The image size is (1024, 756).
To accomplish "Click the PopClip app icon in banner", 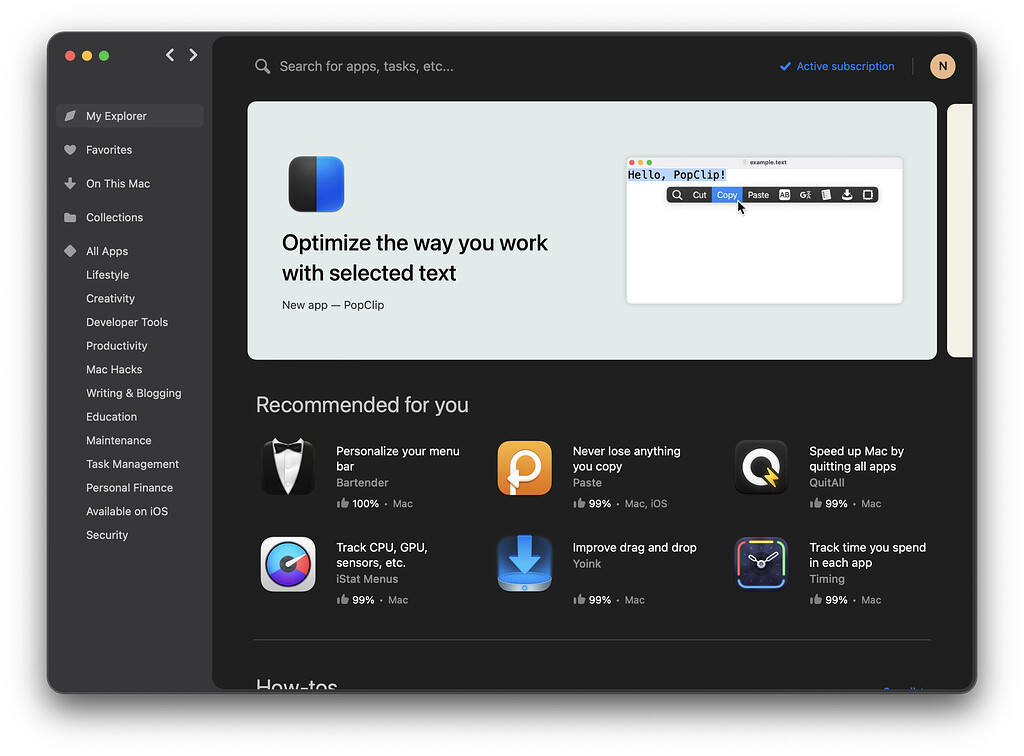I will [x=316, y=184].
